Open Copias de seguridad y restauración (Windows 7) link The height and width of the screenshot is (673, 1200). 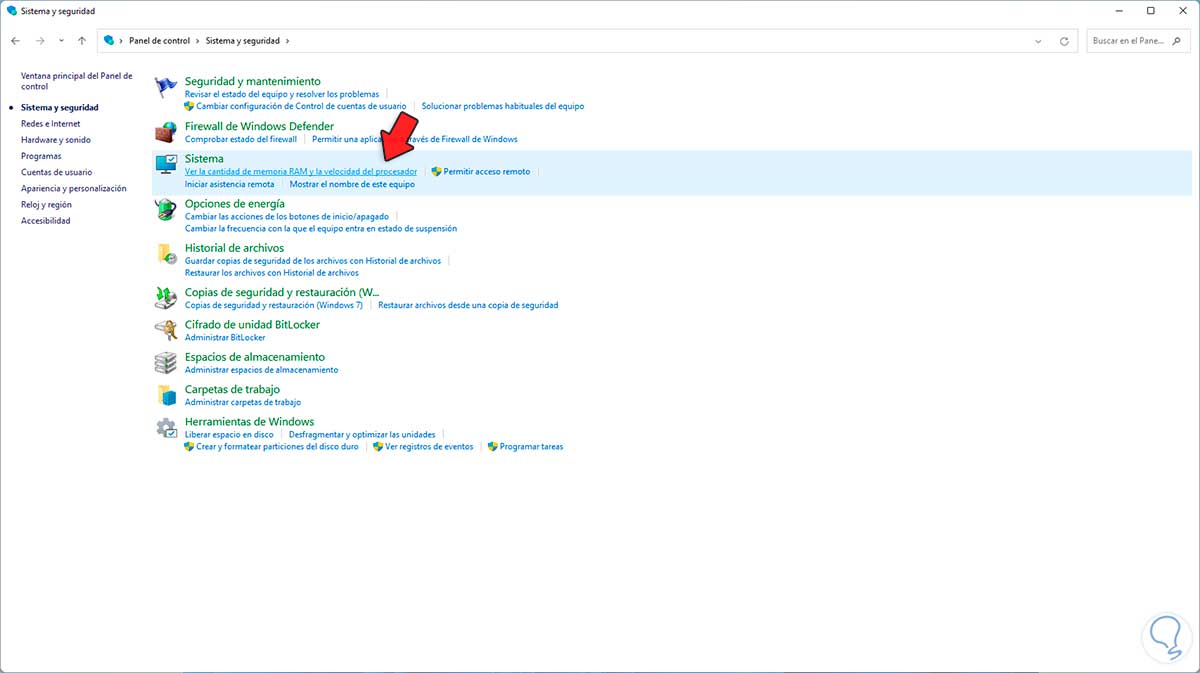274,305
